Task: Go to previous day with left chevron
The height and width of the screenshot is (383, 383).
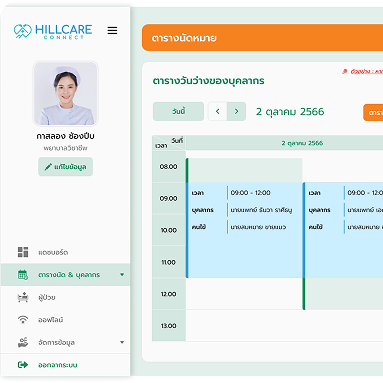Action: click(217, 111)
